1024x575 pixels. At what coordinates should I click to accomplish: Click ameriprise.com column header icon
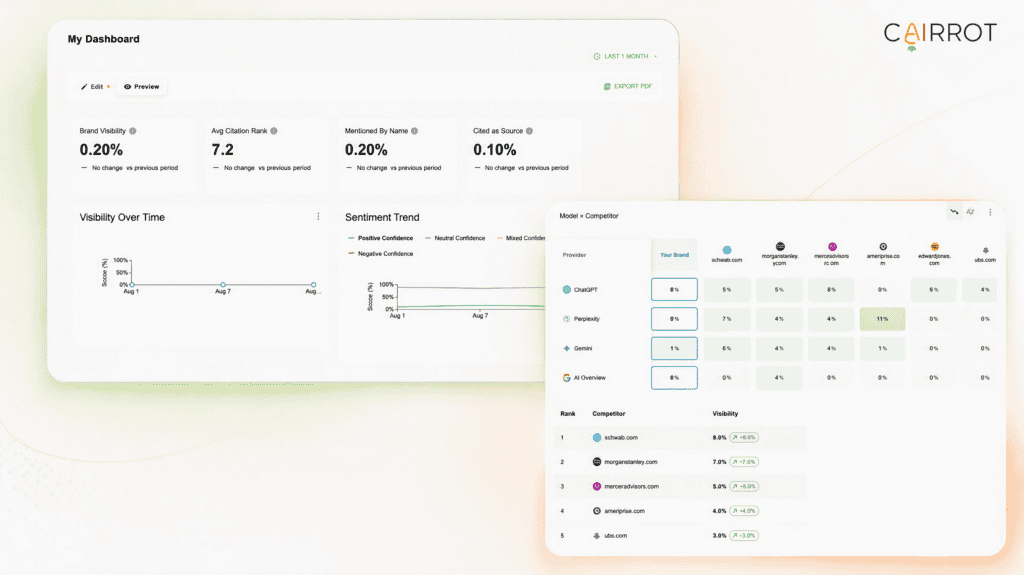point(883,246)
